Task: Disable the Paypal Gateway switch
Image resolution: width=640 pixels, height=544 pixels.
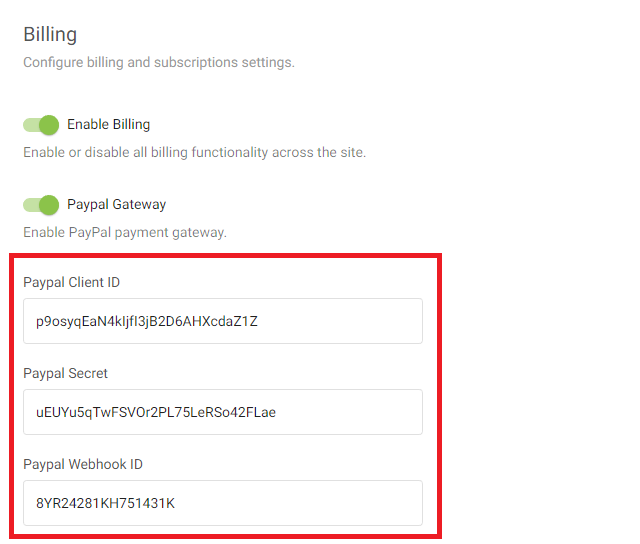Action: pyautogui.click(x=41, y=205)
